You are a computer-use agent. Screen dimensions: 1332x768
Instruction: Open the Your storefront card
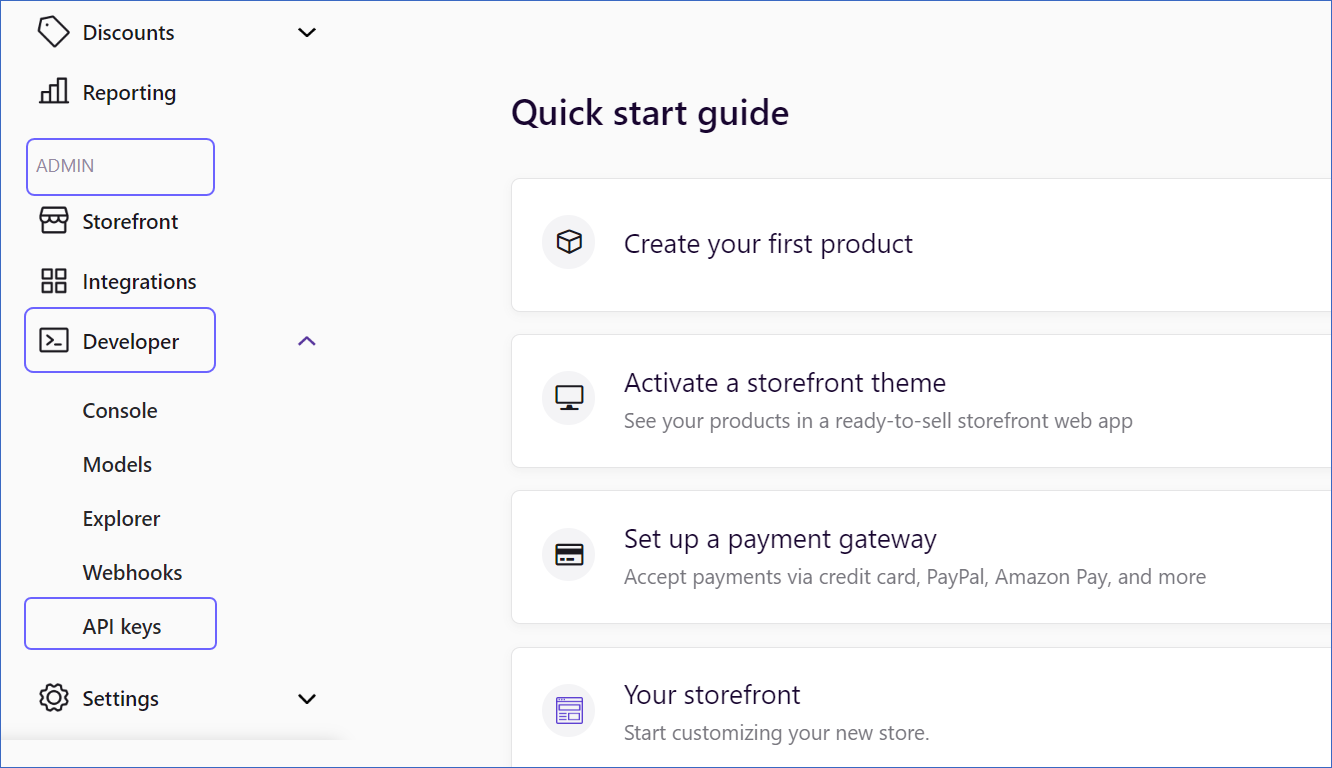(921, 708)
